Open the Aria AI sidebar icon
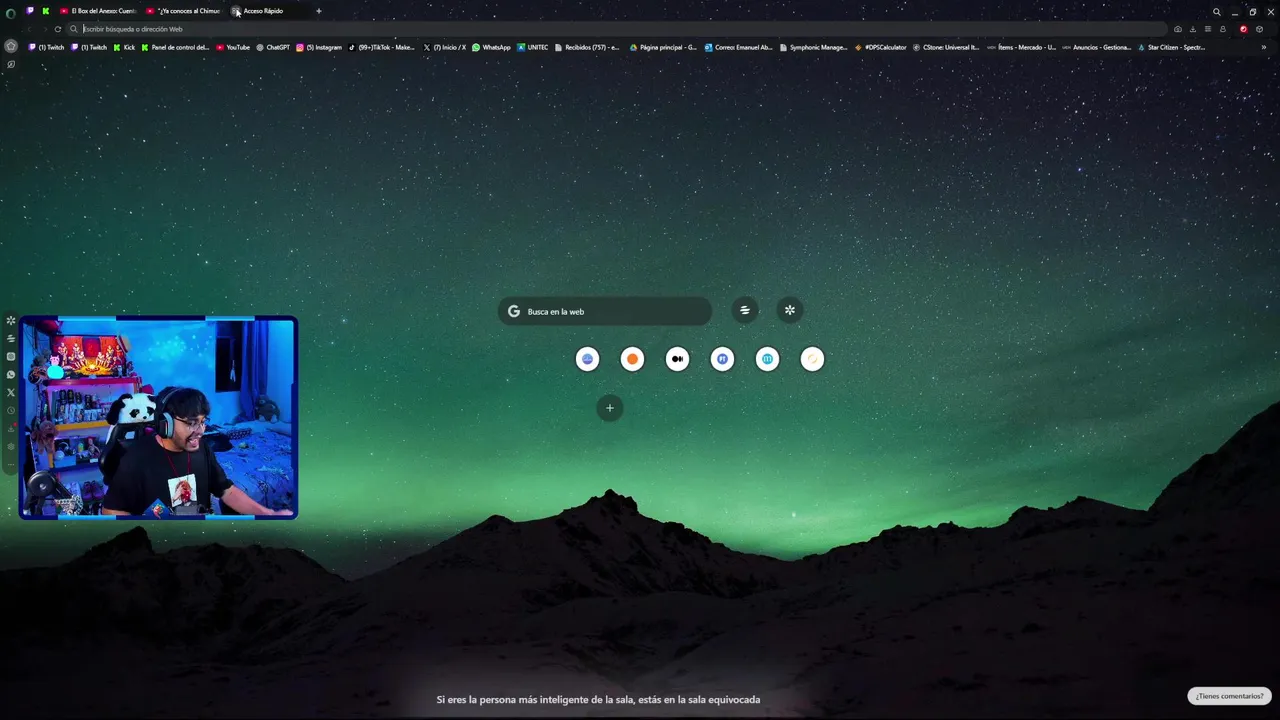The width and height of the screenshot is (1280, 720). point(11,321)
